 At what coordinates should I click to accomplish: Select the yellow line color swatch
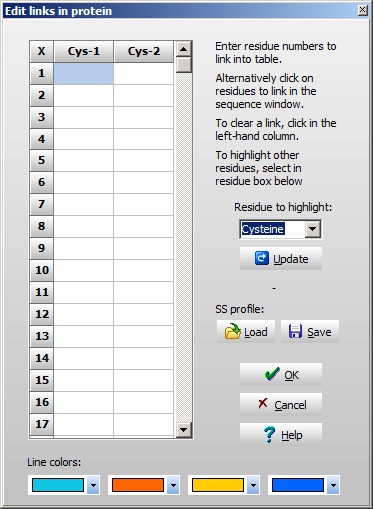pyautogui.click(x=218, y=485)
